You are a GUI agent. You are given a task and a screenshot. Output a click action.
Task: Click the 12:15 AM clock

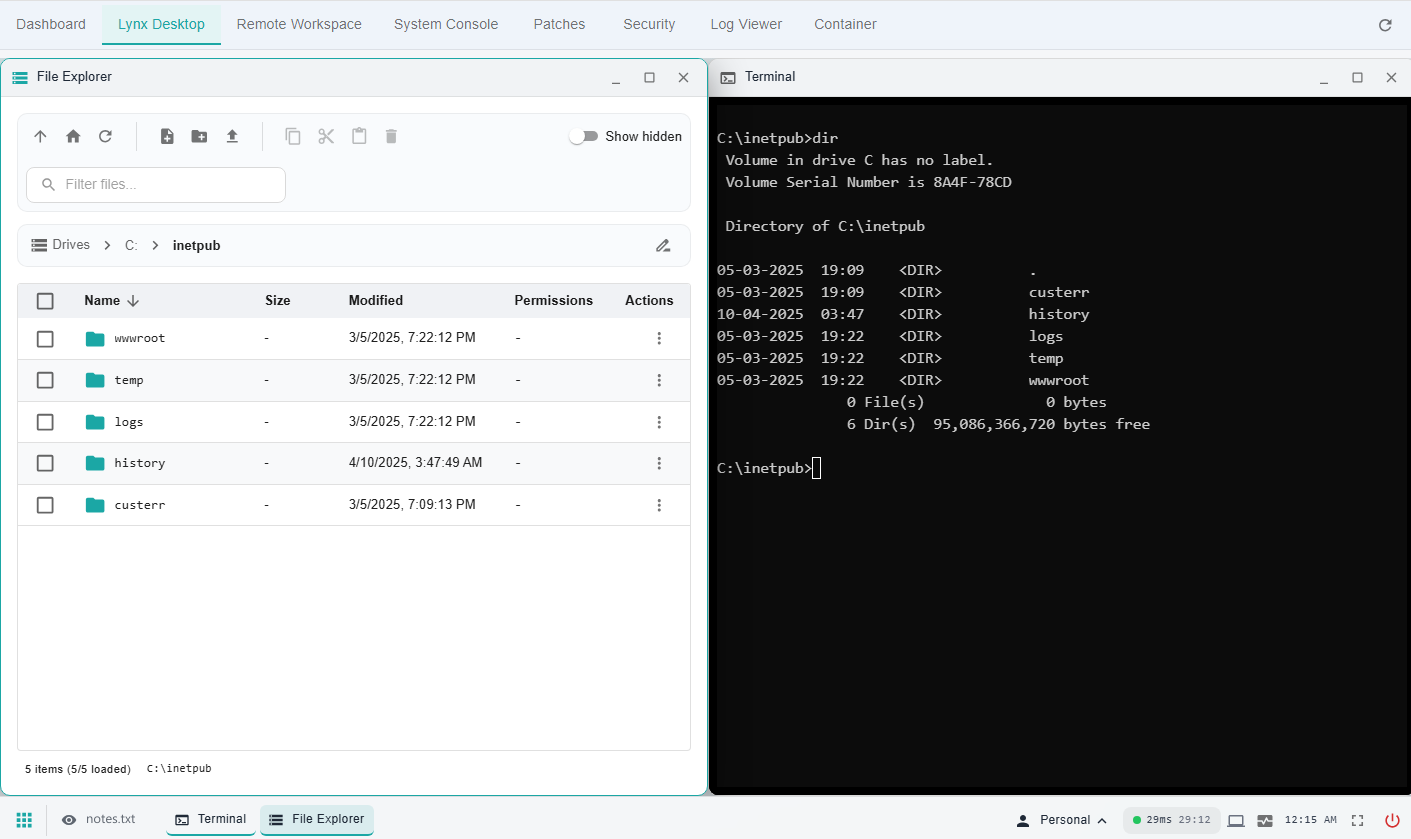[x=1310, y=820]
